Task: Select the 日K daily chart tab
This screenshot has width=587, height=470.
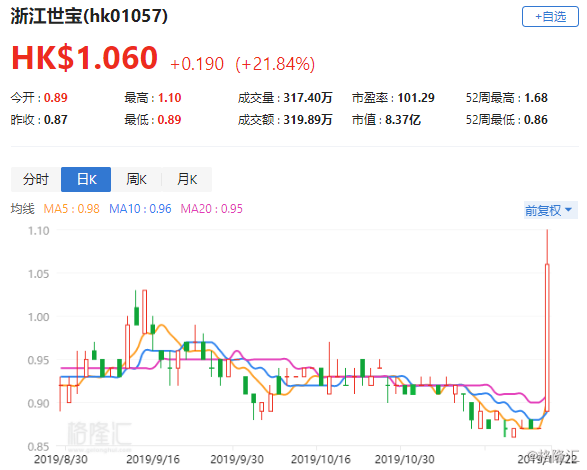Action: tap(86, 179)
